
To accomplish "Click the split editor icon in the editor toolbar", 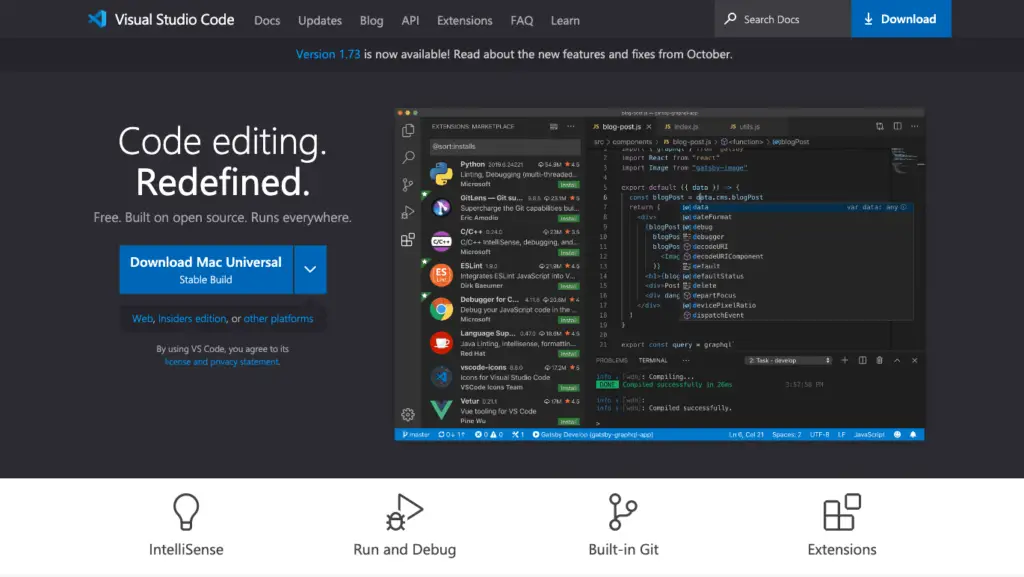I will pos(897,126).
